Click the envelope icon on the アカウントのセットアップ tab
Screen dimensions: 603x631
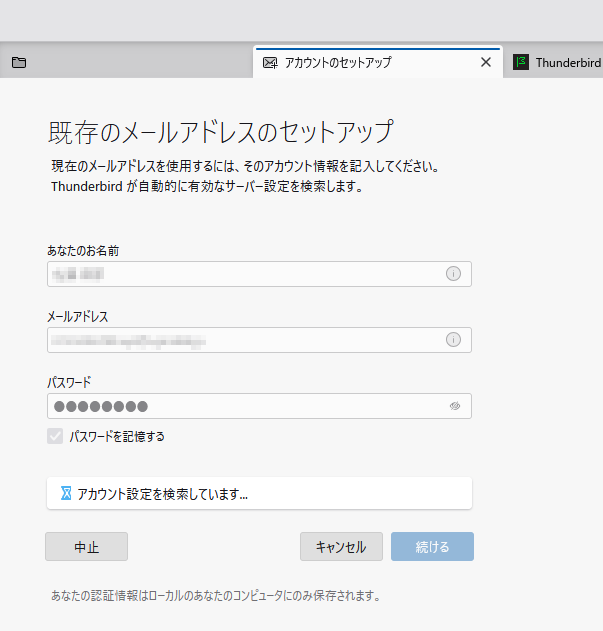(269, 62)
